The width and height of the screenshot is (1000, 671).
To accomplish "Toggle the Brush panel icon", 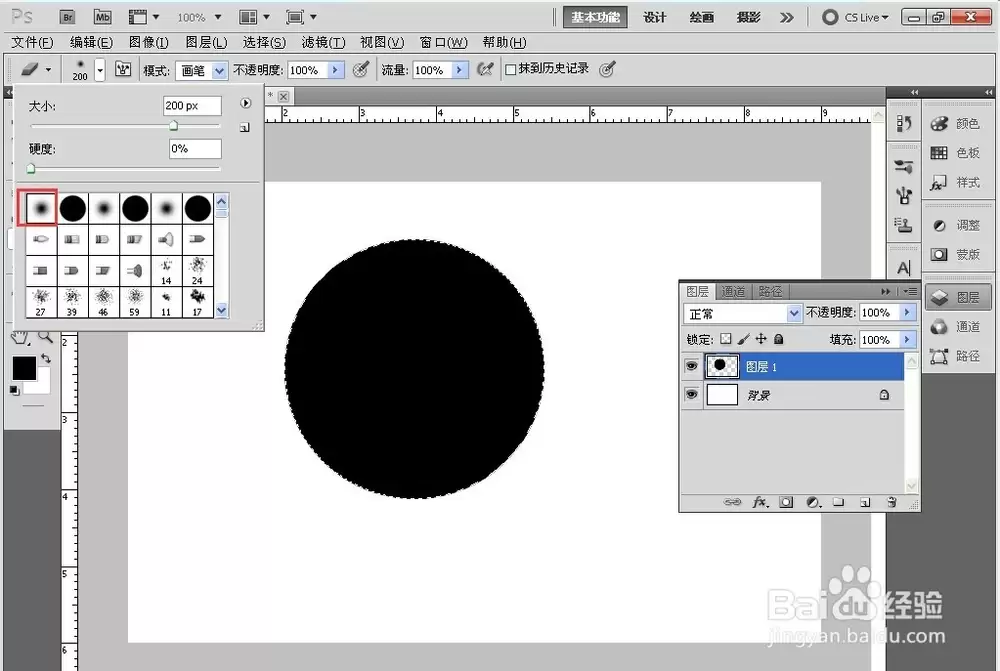I will [x=122, y=69].
